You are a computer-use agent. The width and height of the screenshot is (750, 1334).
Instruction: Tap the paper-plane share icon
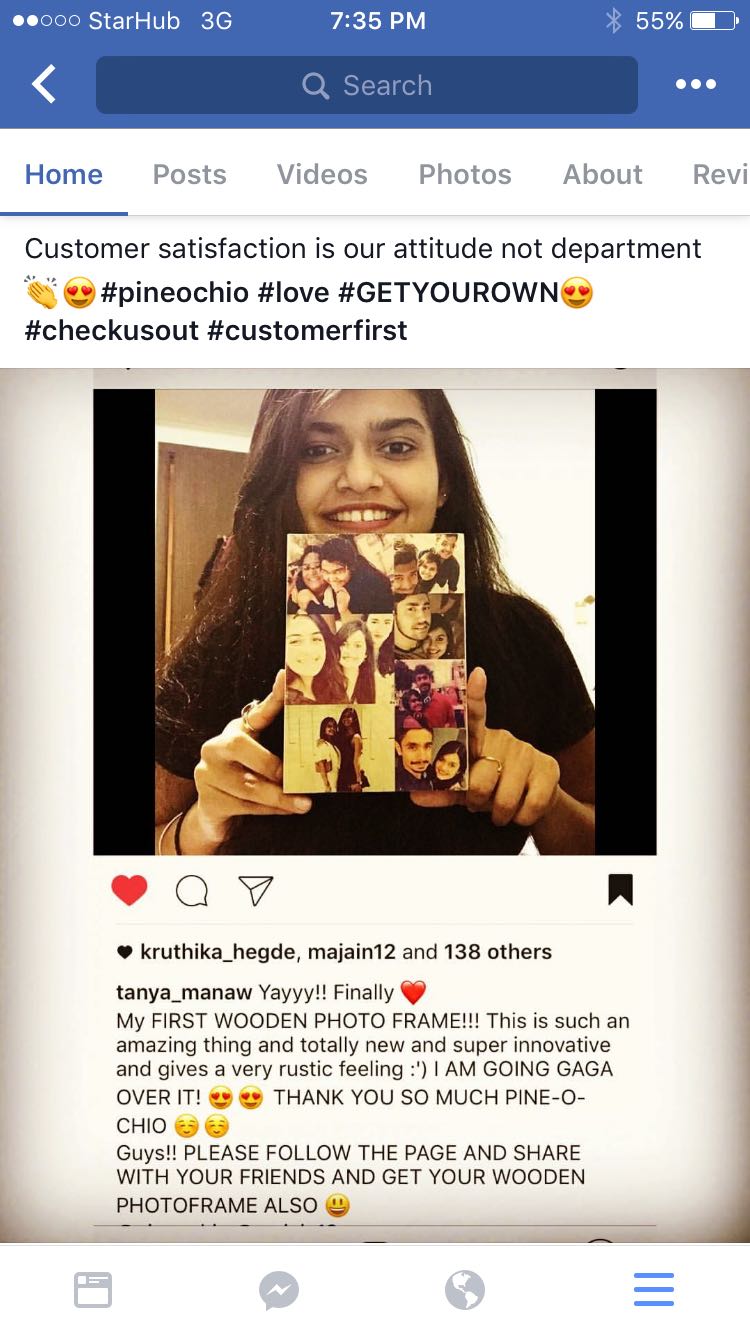pos(256,890)
